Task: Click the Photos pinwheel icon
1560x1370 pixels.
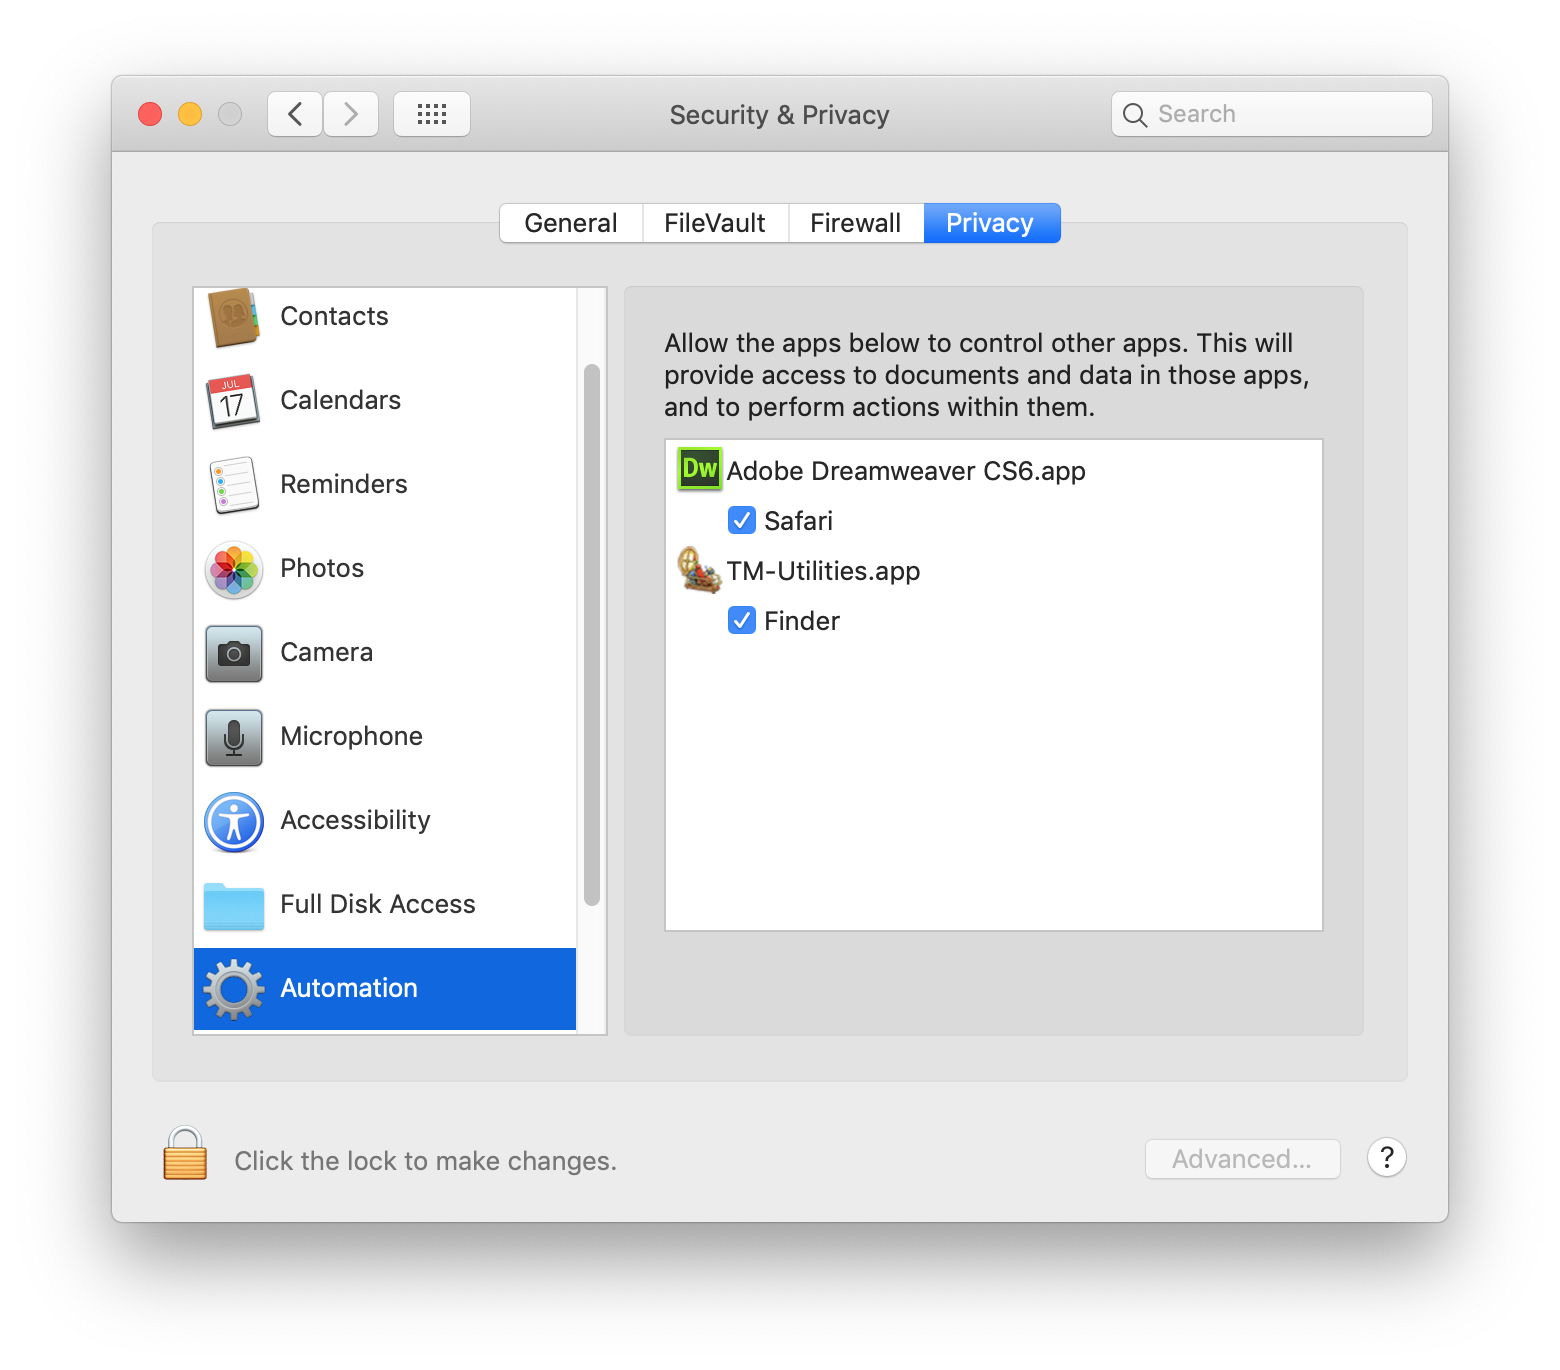Action: [x=234, y=570]
